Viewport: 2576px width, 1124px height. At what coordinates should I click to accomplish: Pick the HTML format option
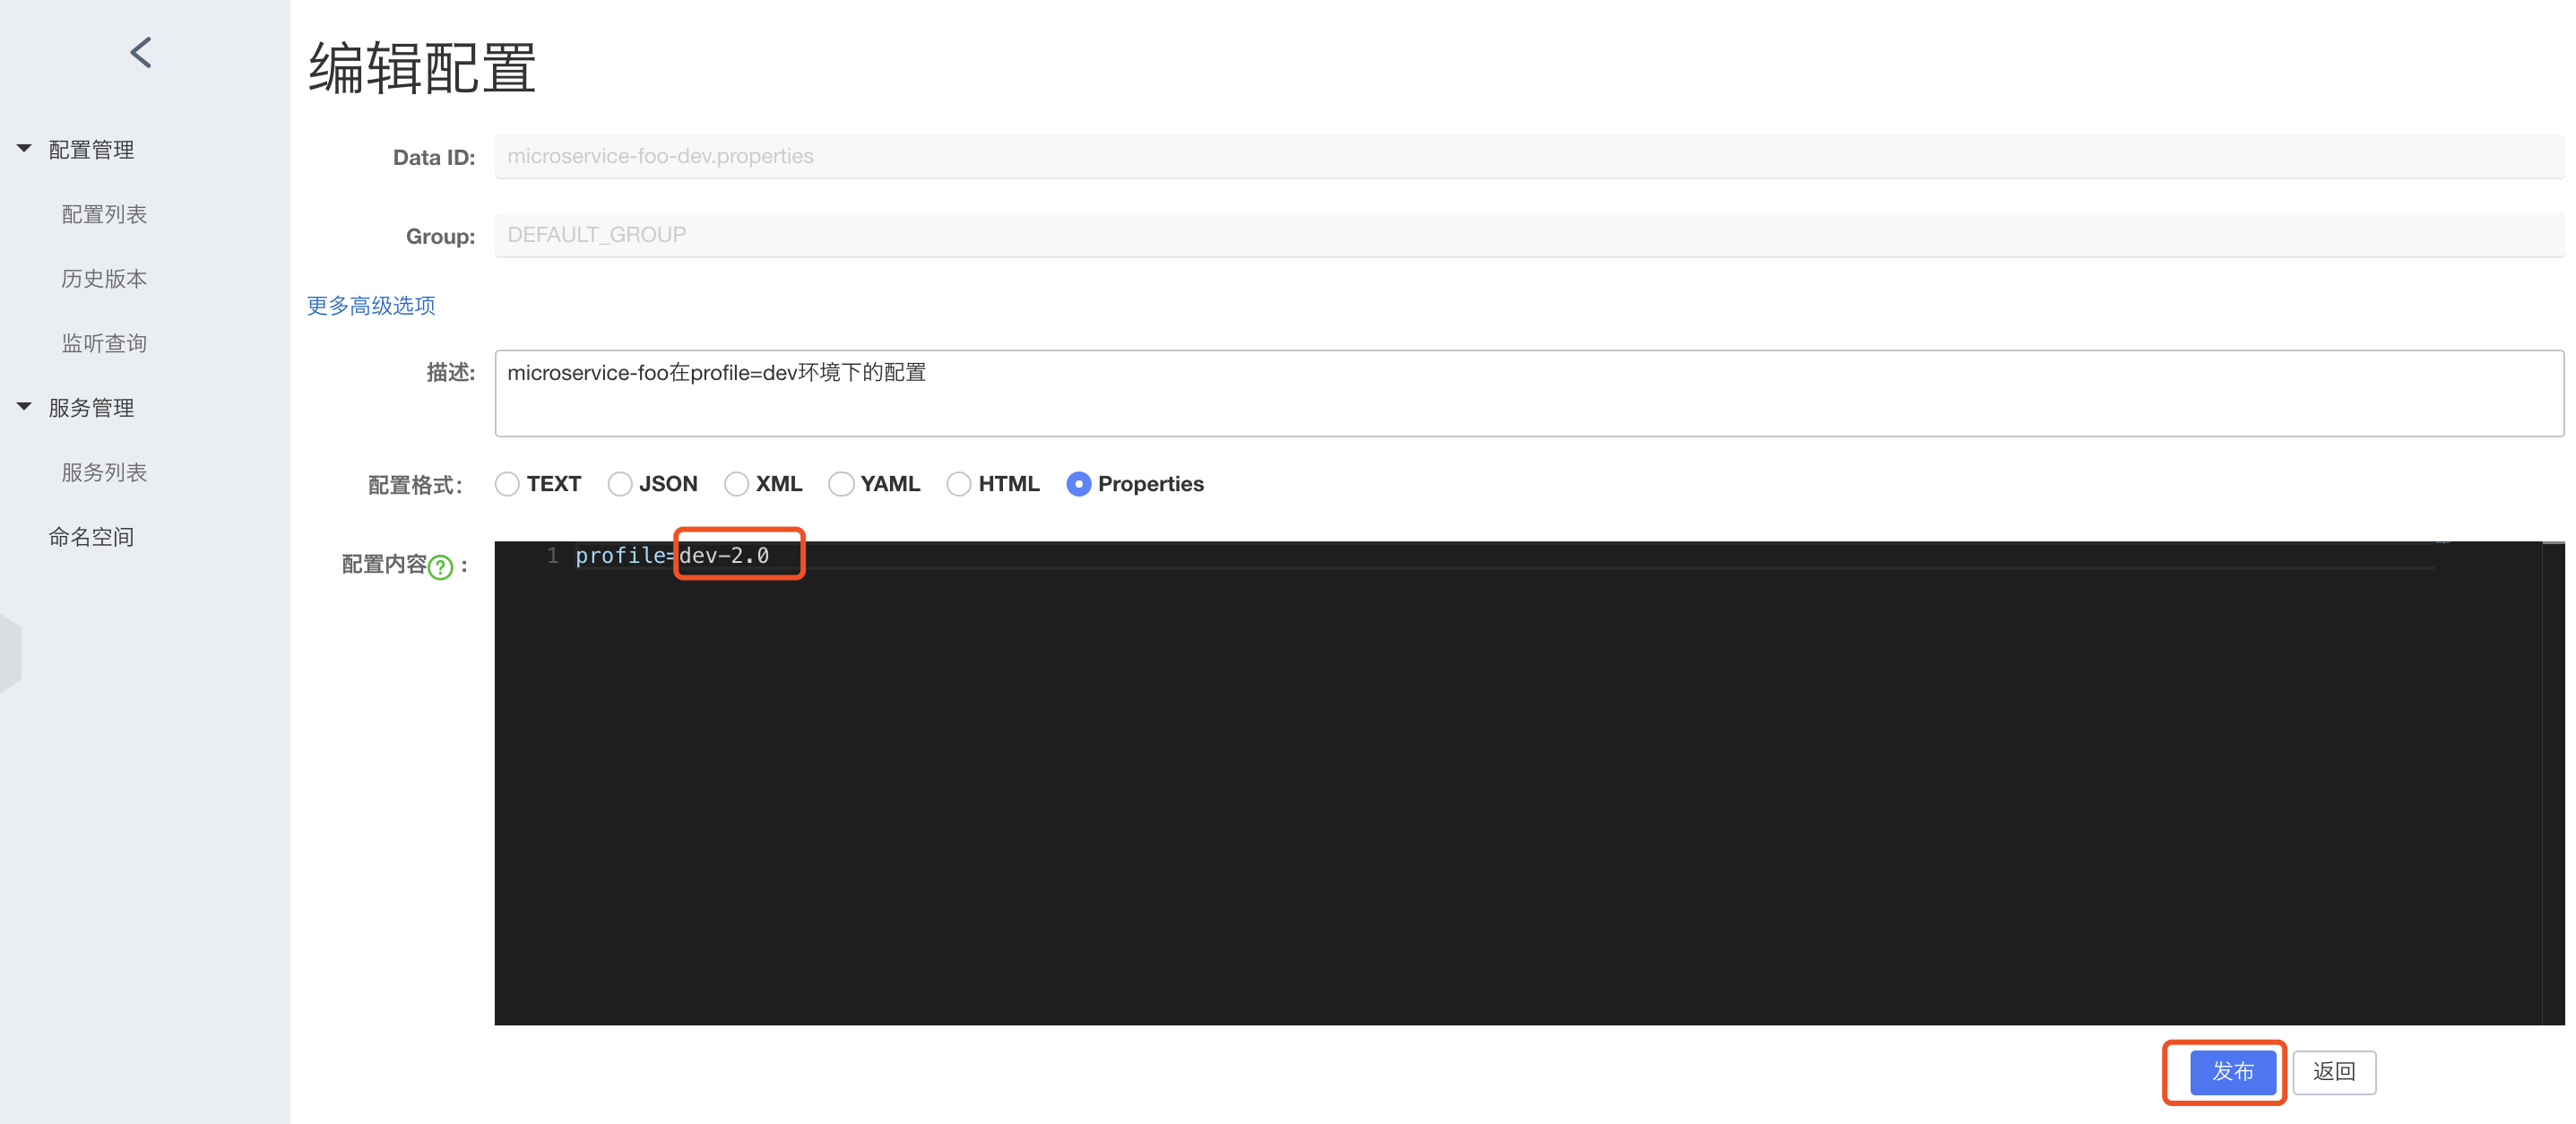(x=958, y=484)
